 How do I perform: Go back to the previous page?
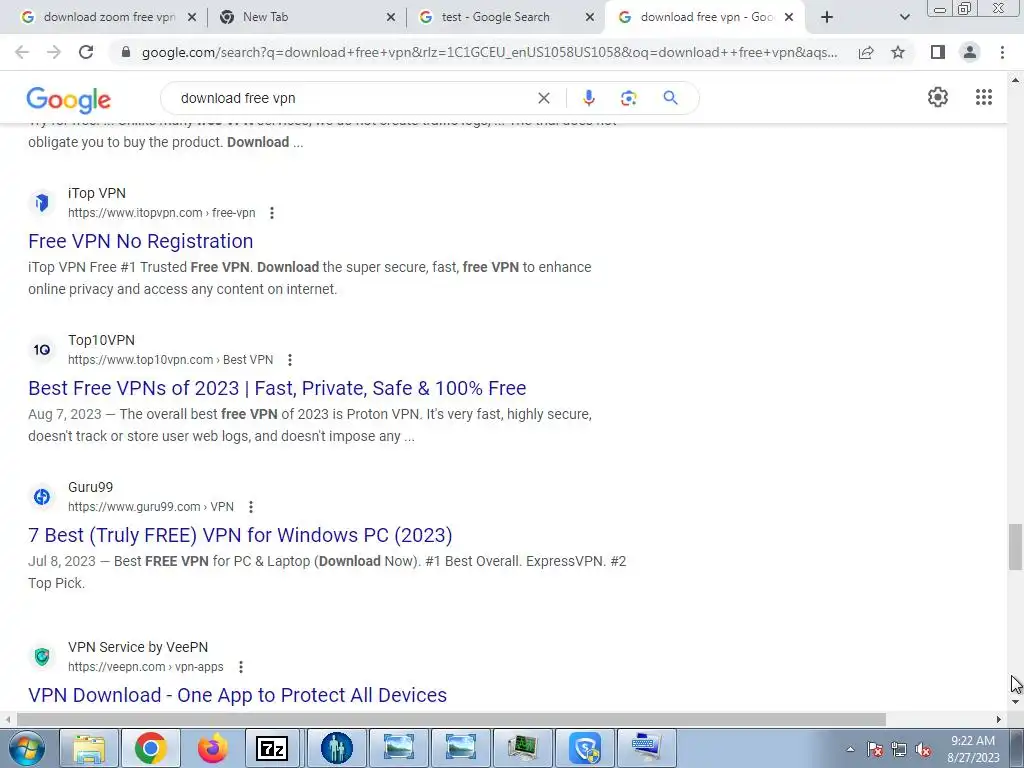[x=22, y=52]
